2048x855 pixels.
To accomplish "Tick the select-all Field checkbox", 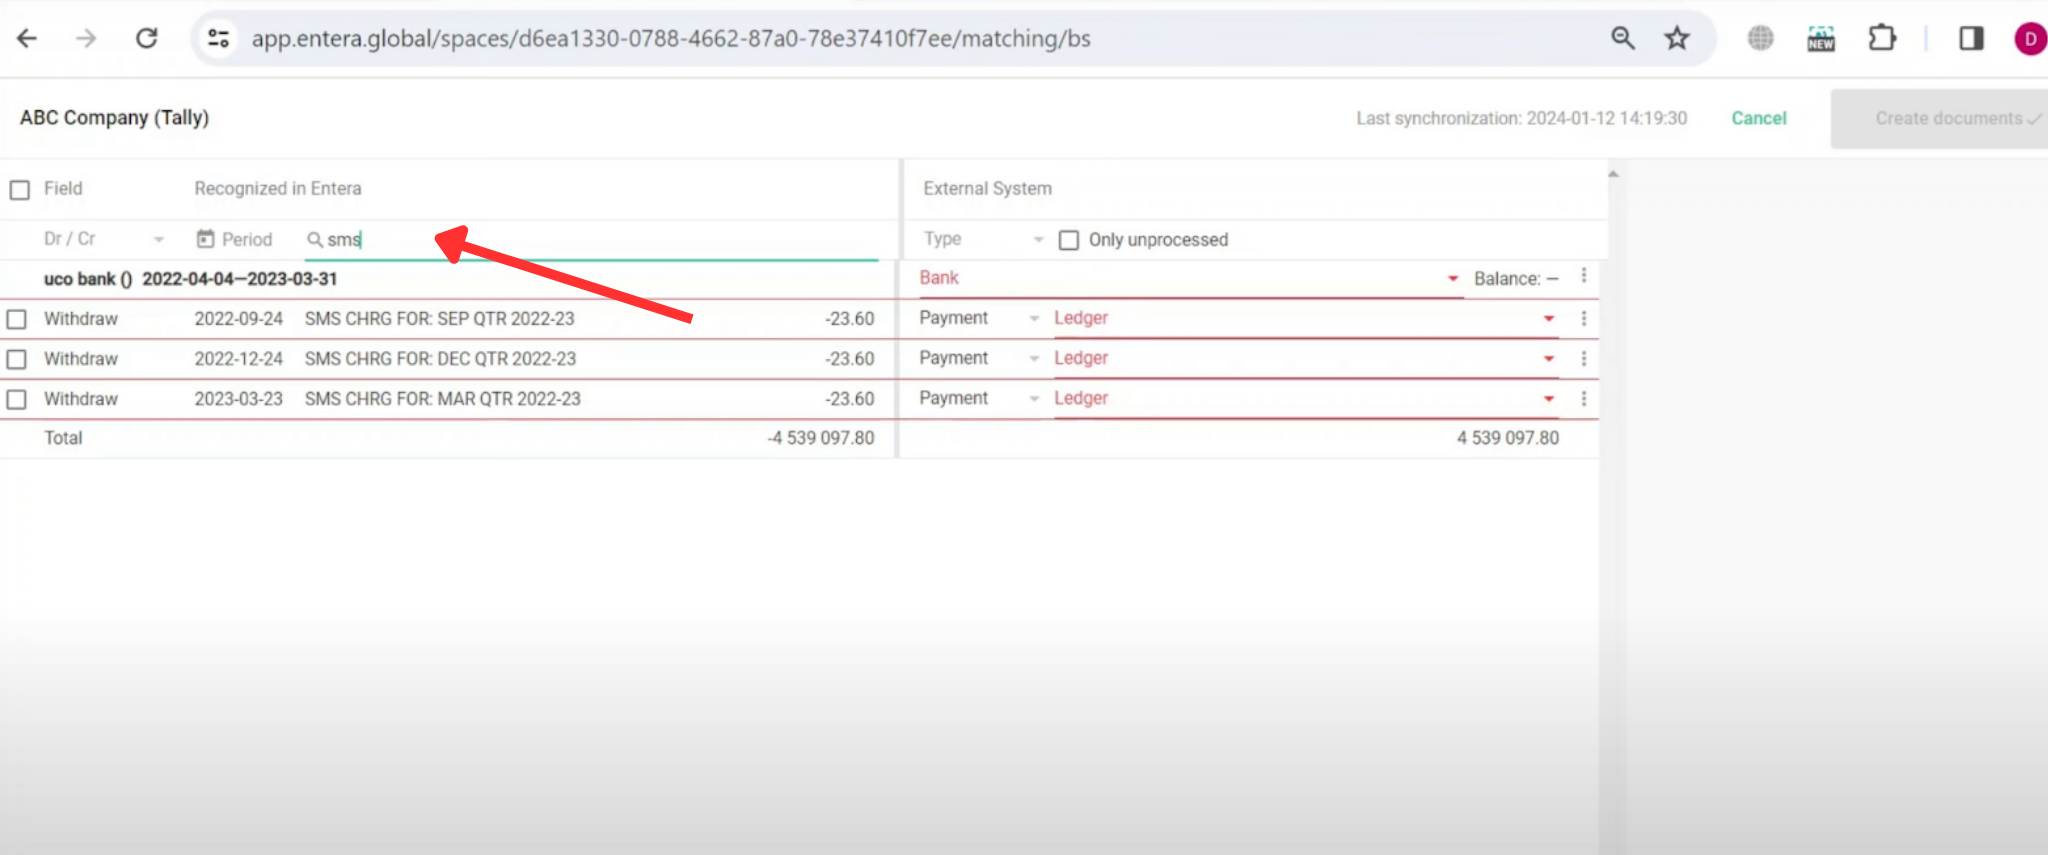I will point(20,189).
